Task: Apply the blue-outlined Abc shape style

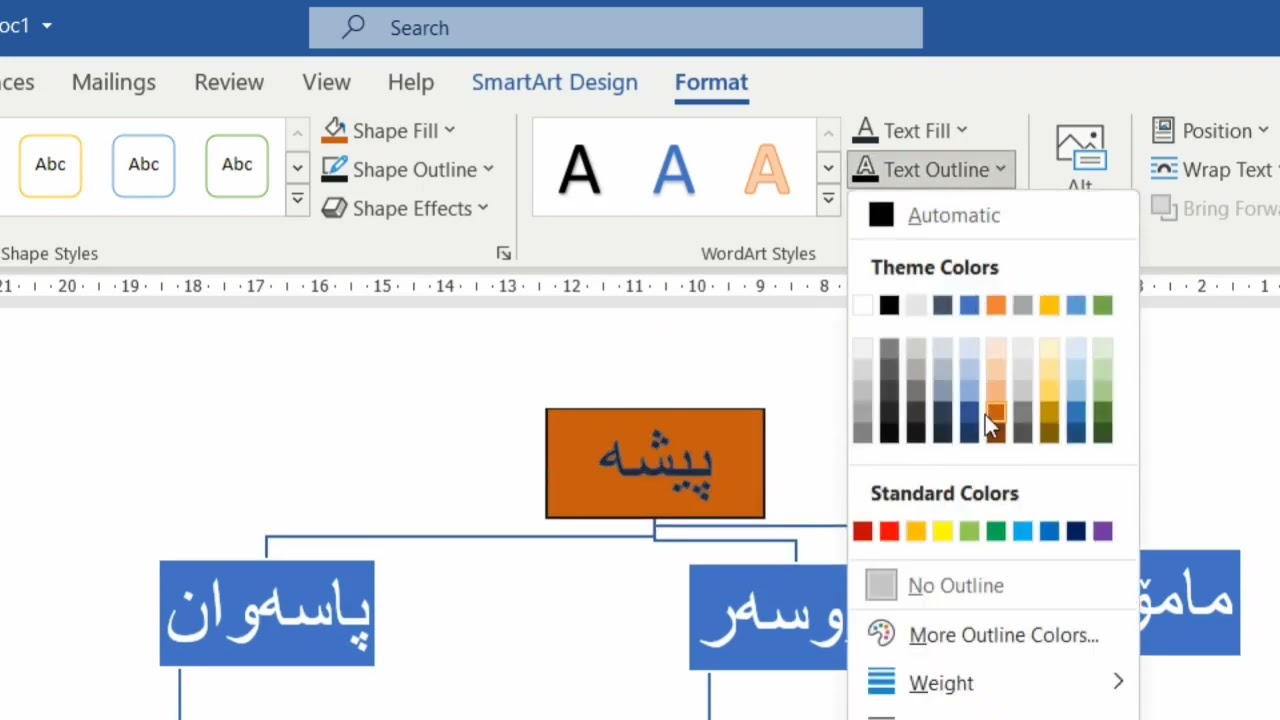Action: [143, 165]
